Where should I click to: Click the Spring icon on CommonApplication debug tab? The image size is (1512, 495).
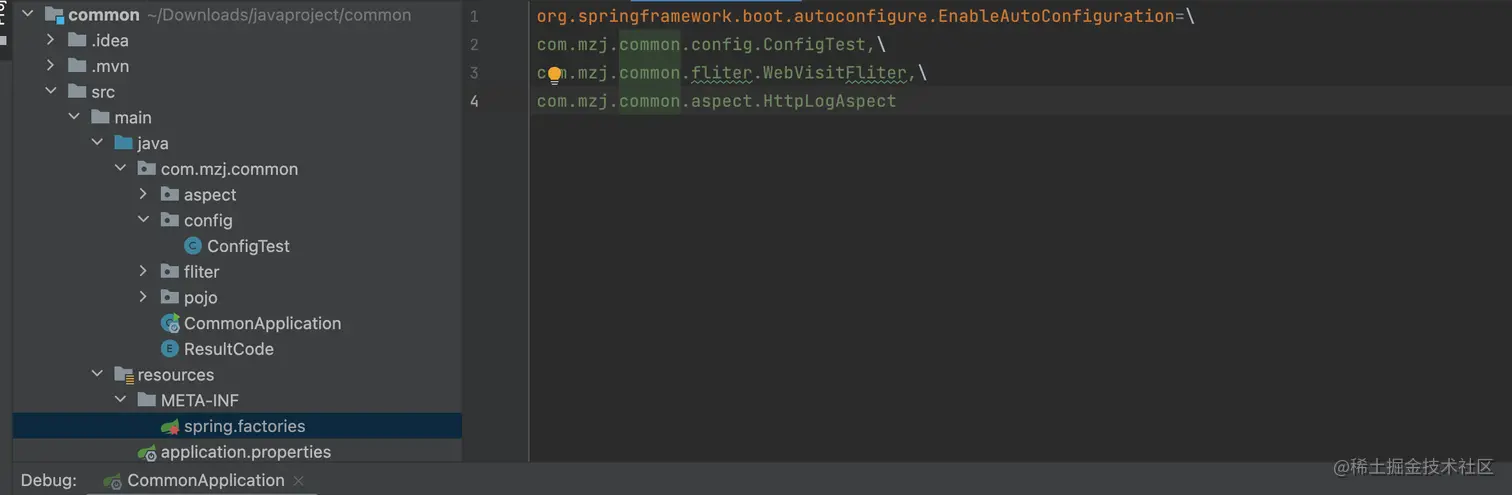[x=113, y=481]
